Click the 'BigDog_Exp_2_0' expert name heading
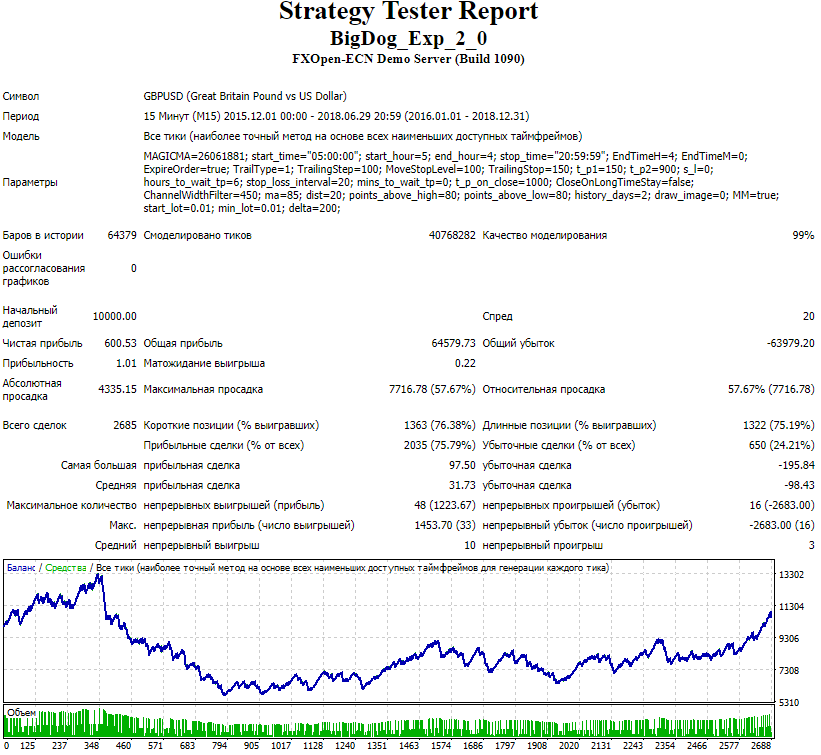Viewport: 821px width, 755px height. [x=408, y=38]
